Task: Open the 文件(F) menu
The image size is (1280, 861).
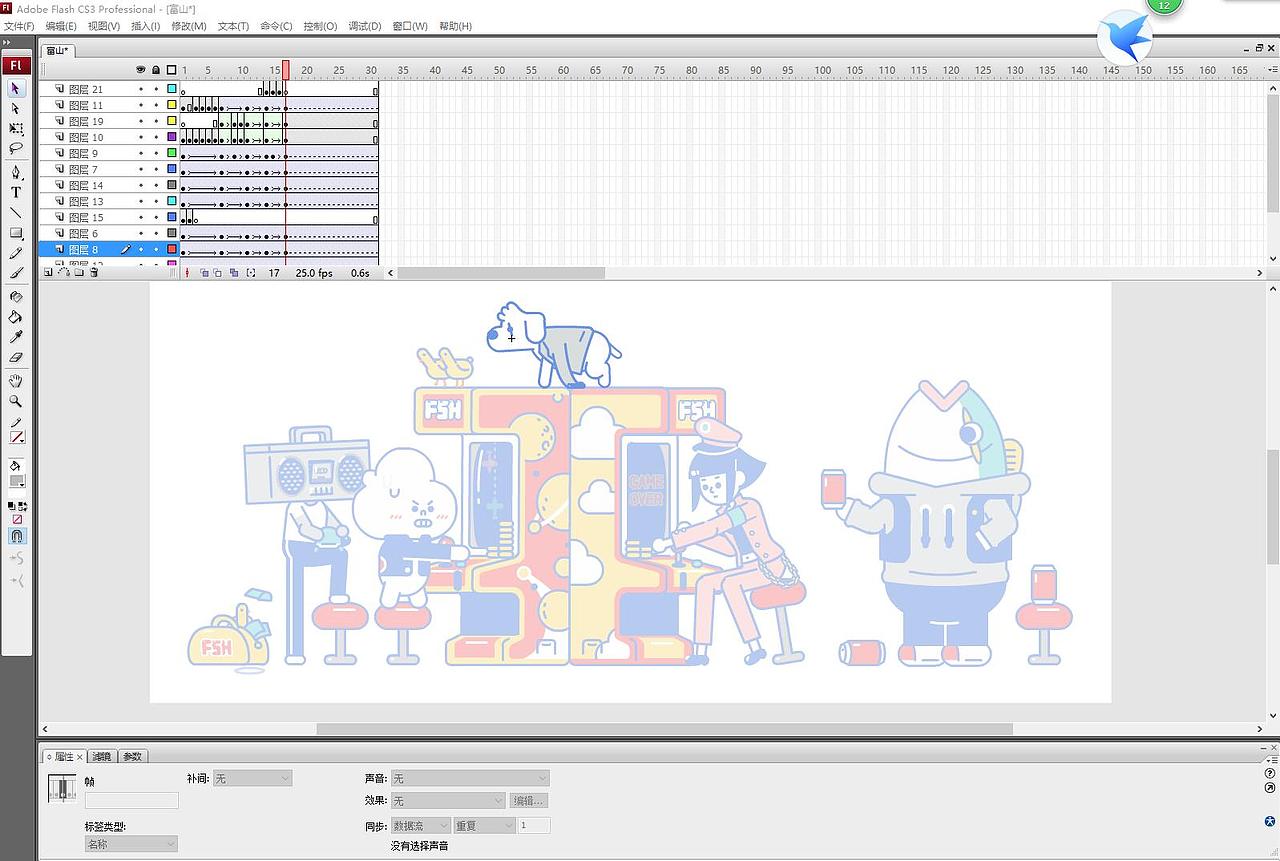Action: (x=19, y=26)
